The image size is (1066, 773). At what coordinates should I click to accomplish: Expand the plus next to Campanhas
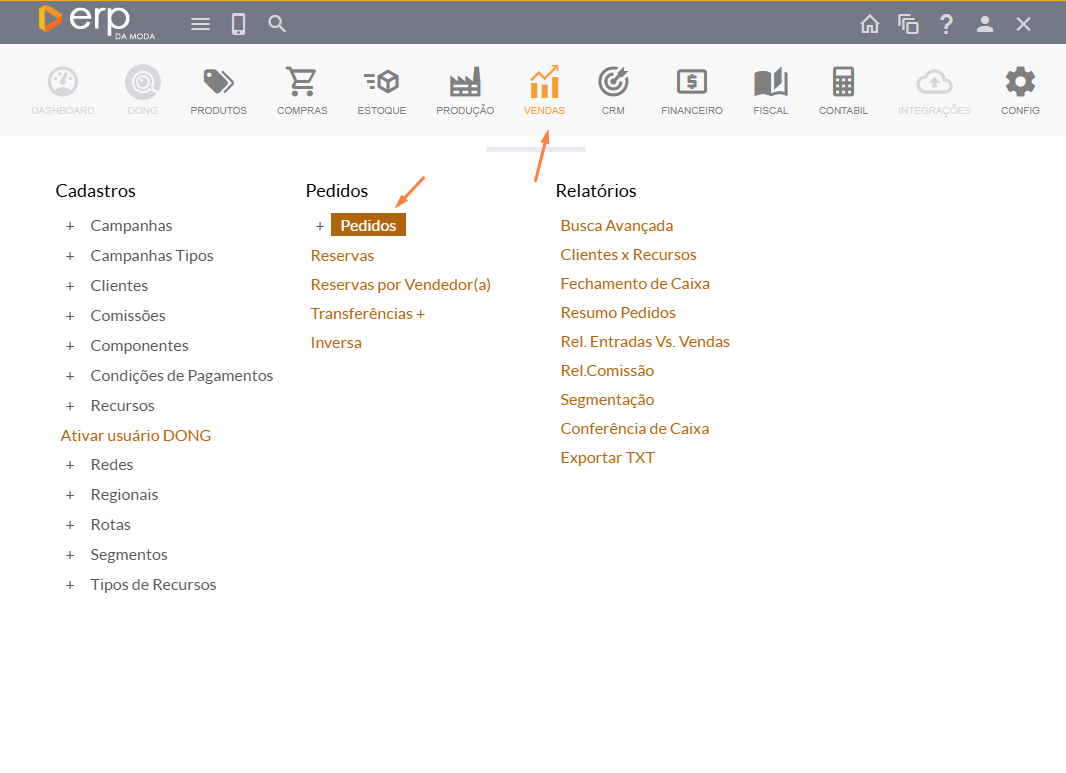click(70, 226)
